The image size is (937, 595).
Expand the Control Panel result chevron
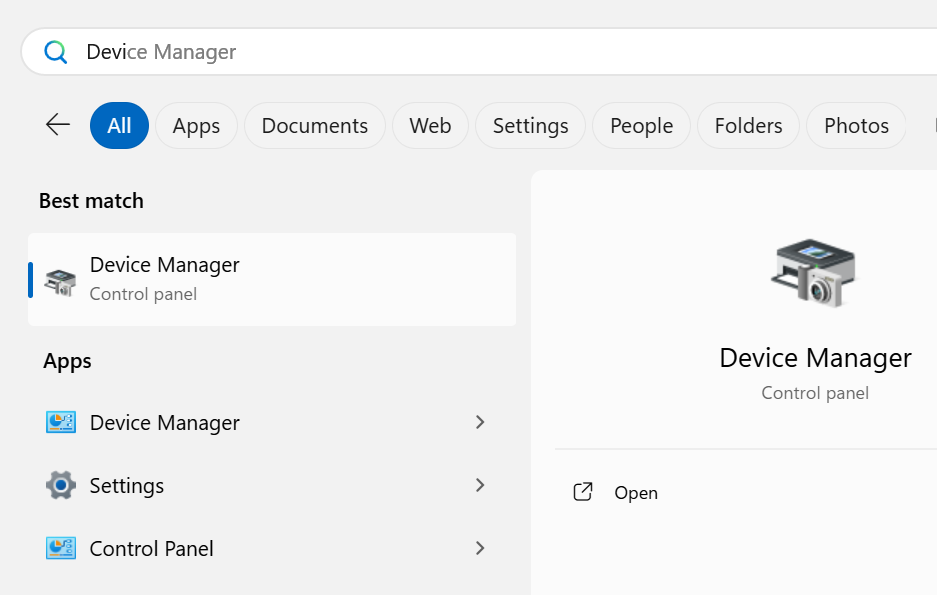tap(480, 548)
